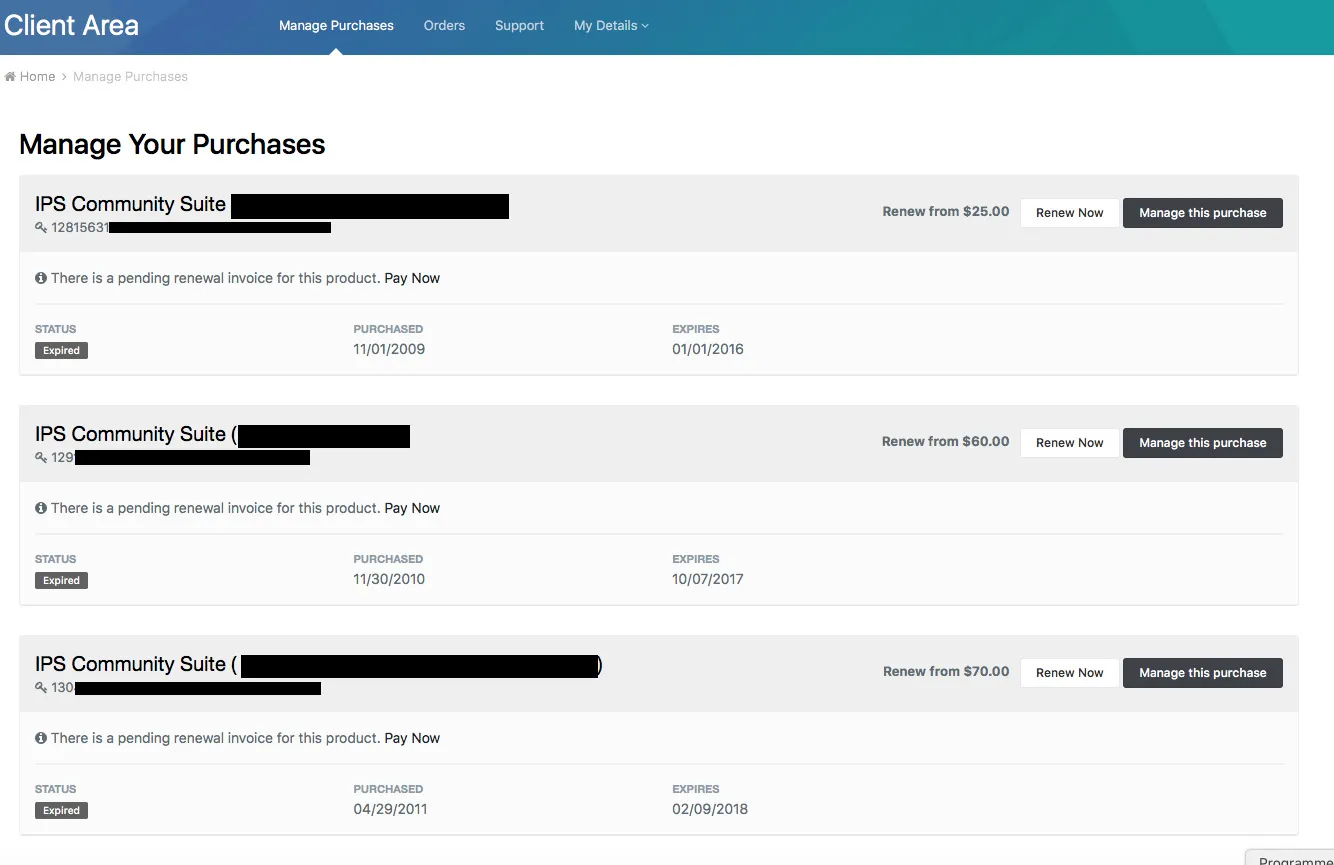Click the license key icon of first purchase
Screen dimensions: 1334x865
pyautogui.click(x=41, y=228)
